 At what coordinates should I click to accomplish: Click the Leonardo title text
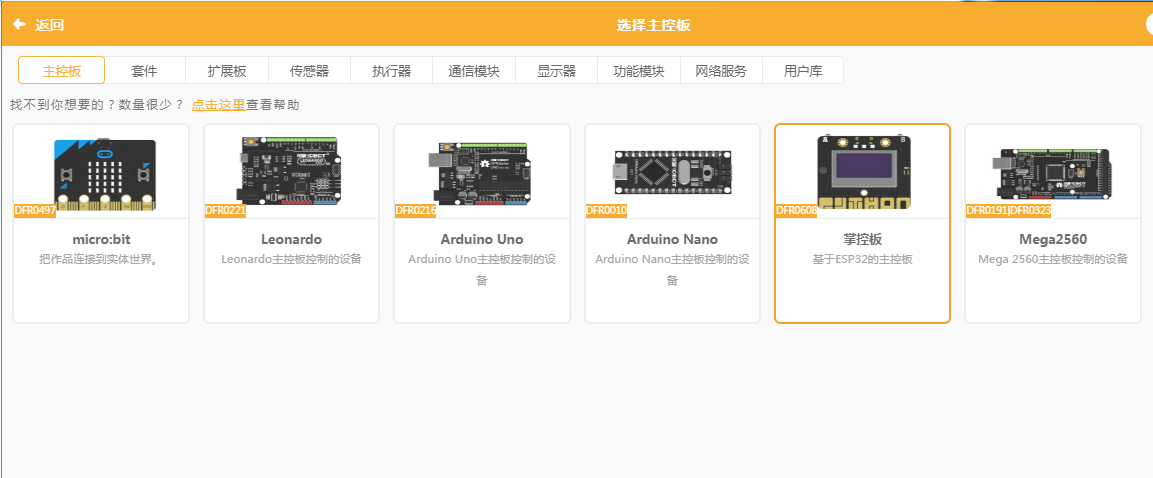[291, 239]
